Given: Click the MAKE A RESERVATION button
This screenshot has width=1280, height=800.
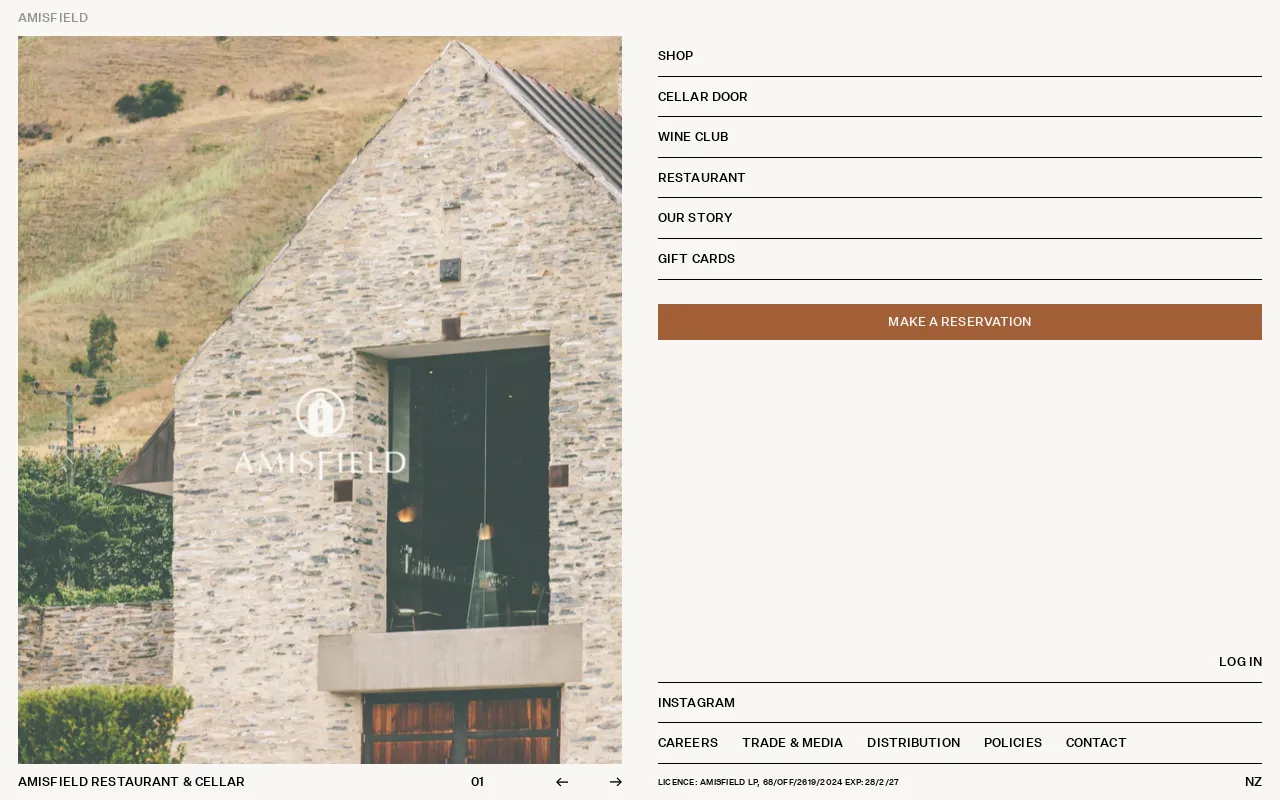Looking at the screenshot, I should [x=960, y=322].
